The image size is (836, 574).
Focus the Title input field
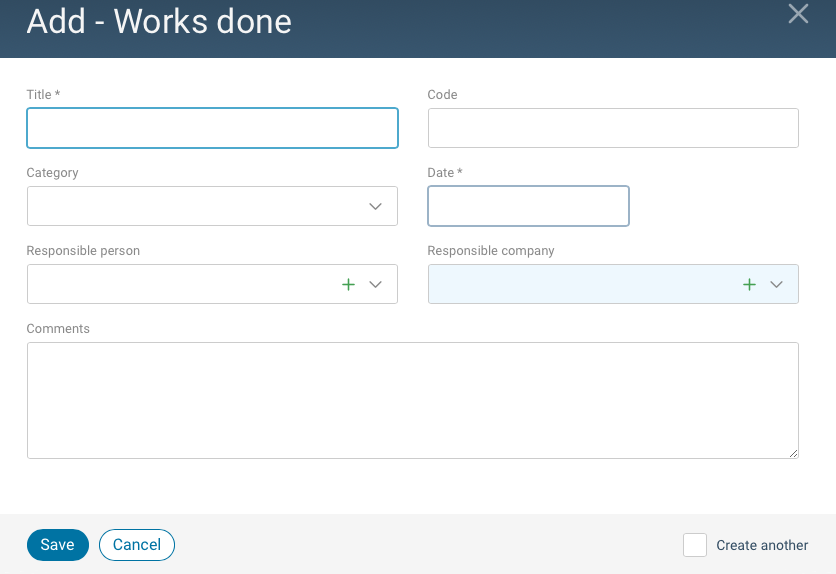tap(212, 128)
